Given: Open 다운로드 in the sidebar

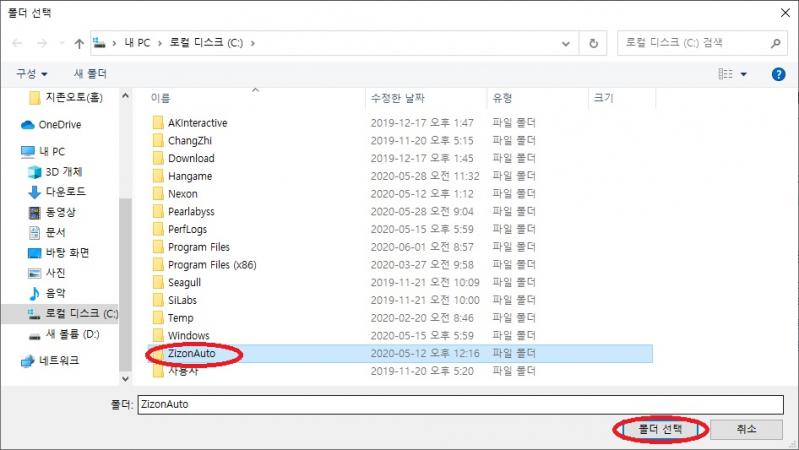Looking at the screenshot, I should point(66,191).
